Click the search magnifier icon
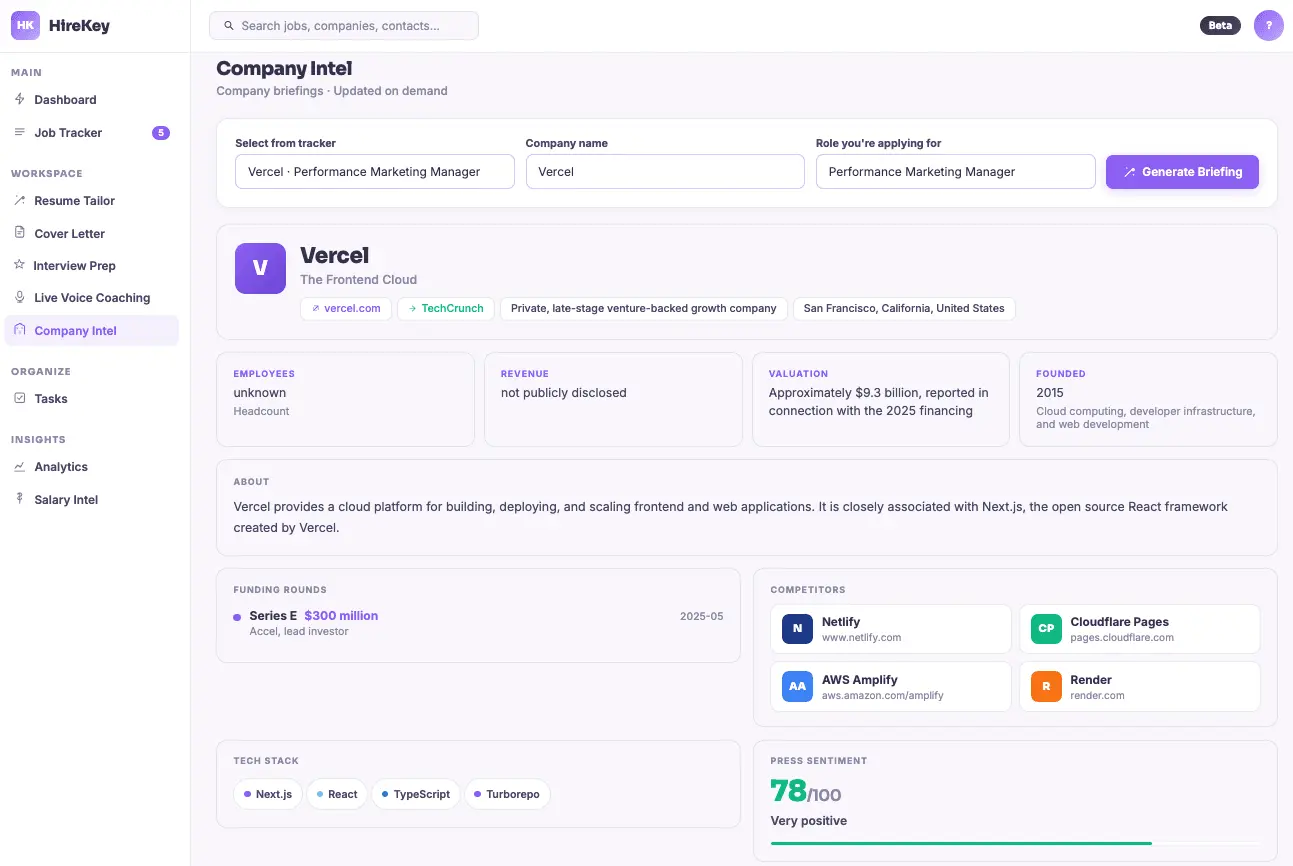 point(229,26)
